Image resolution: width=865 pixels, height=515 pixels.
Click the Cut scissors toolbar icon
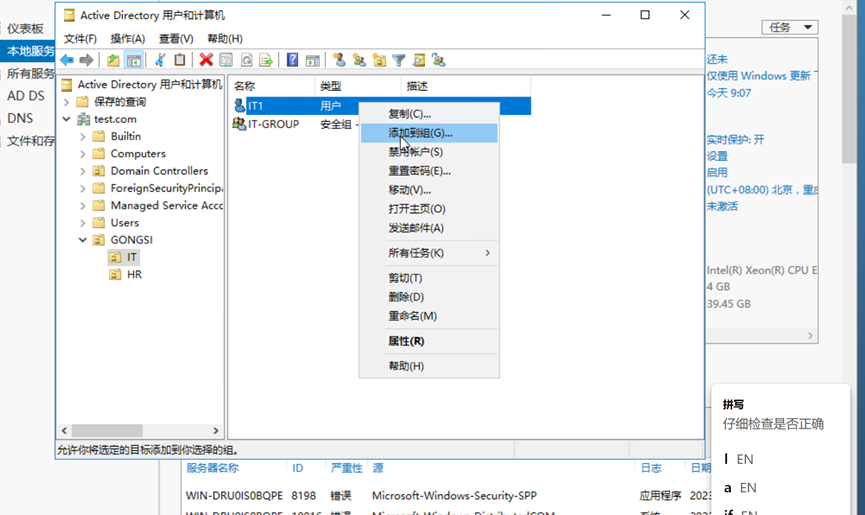[160, 60]
